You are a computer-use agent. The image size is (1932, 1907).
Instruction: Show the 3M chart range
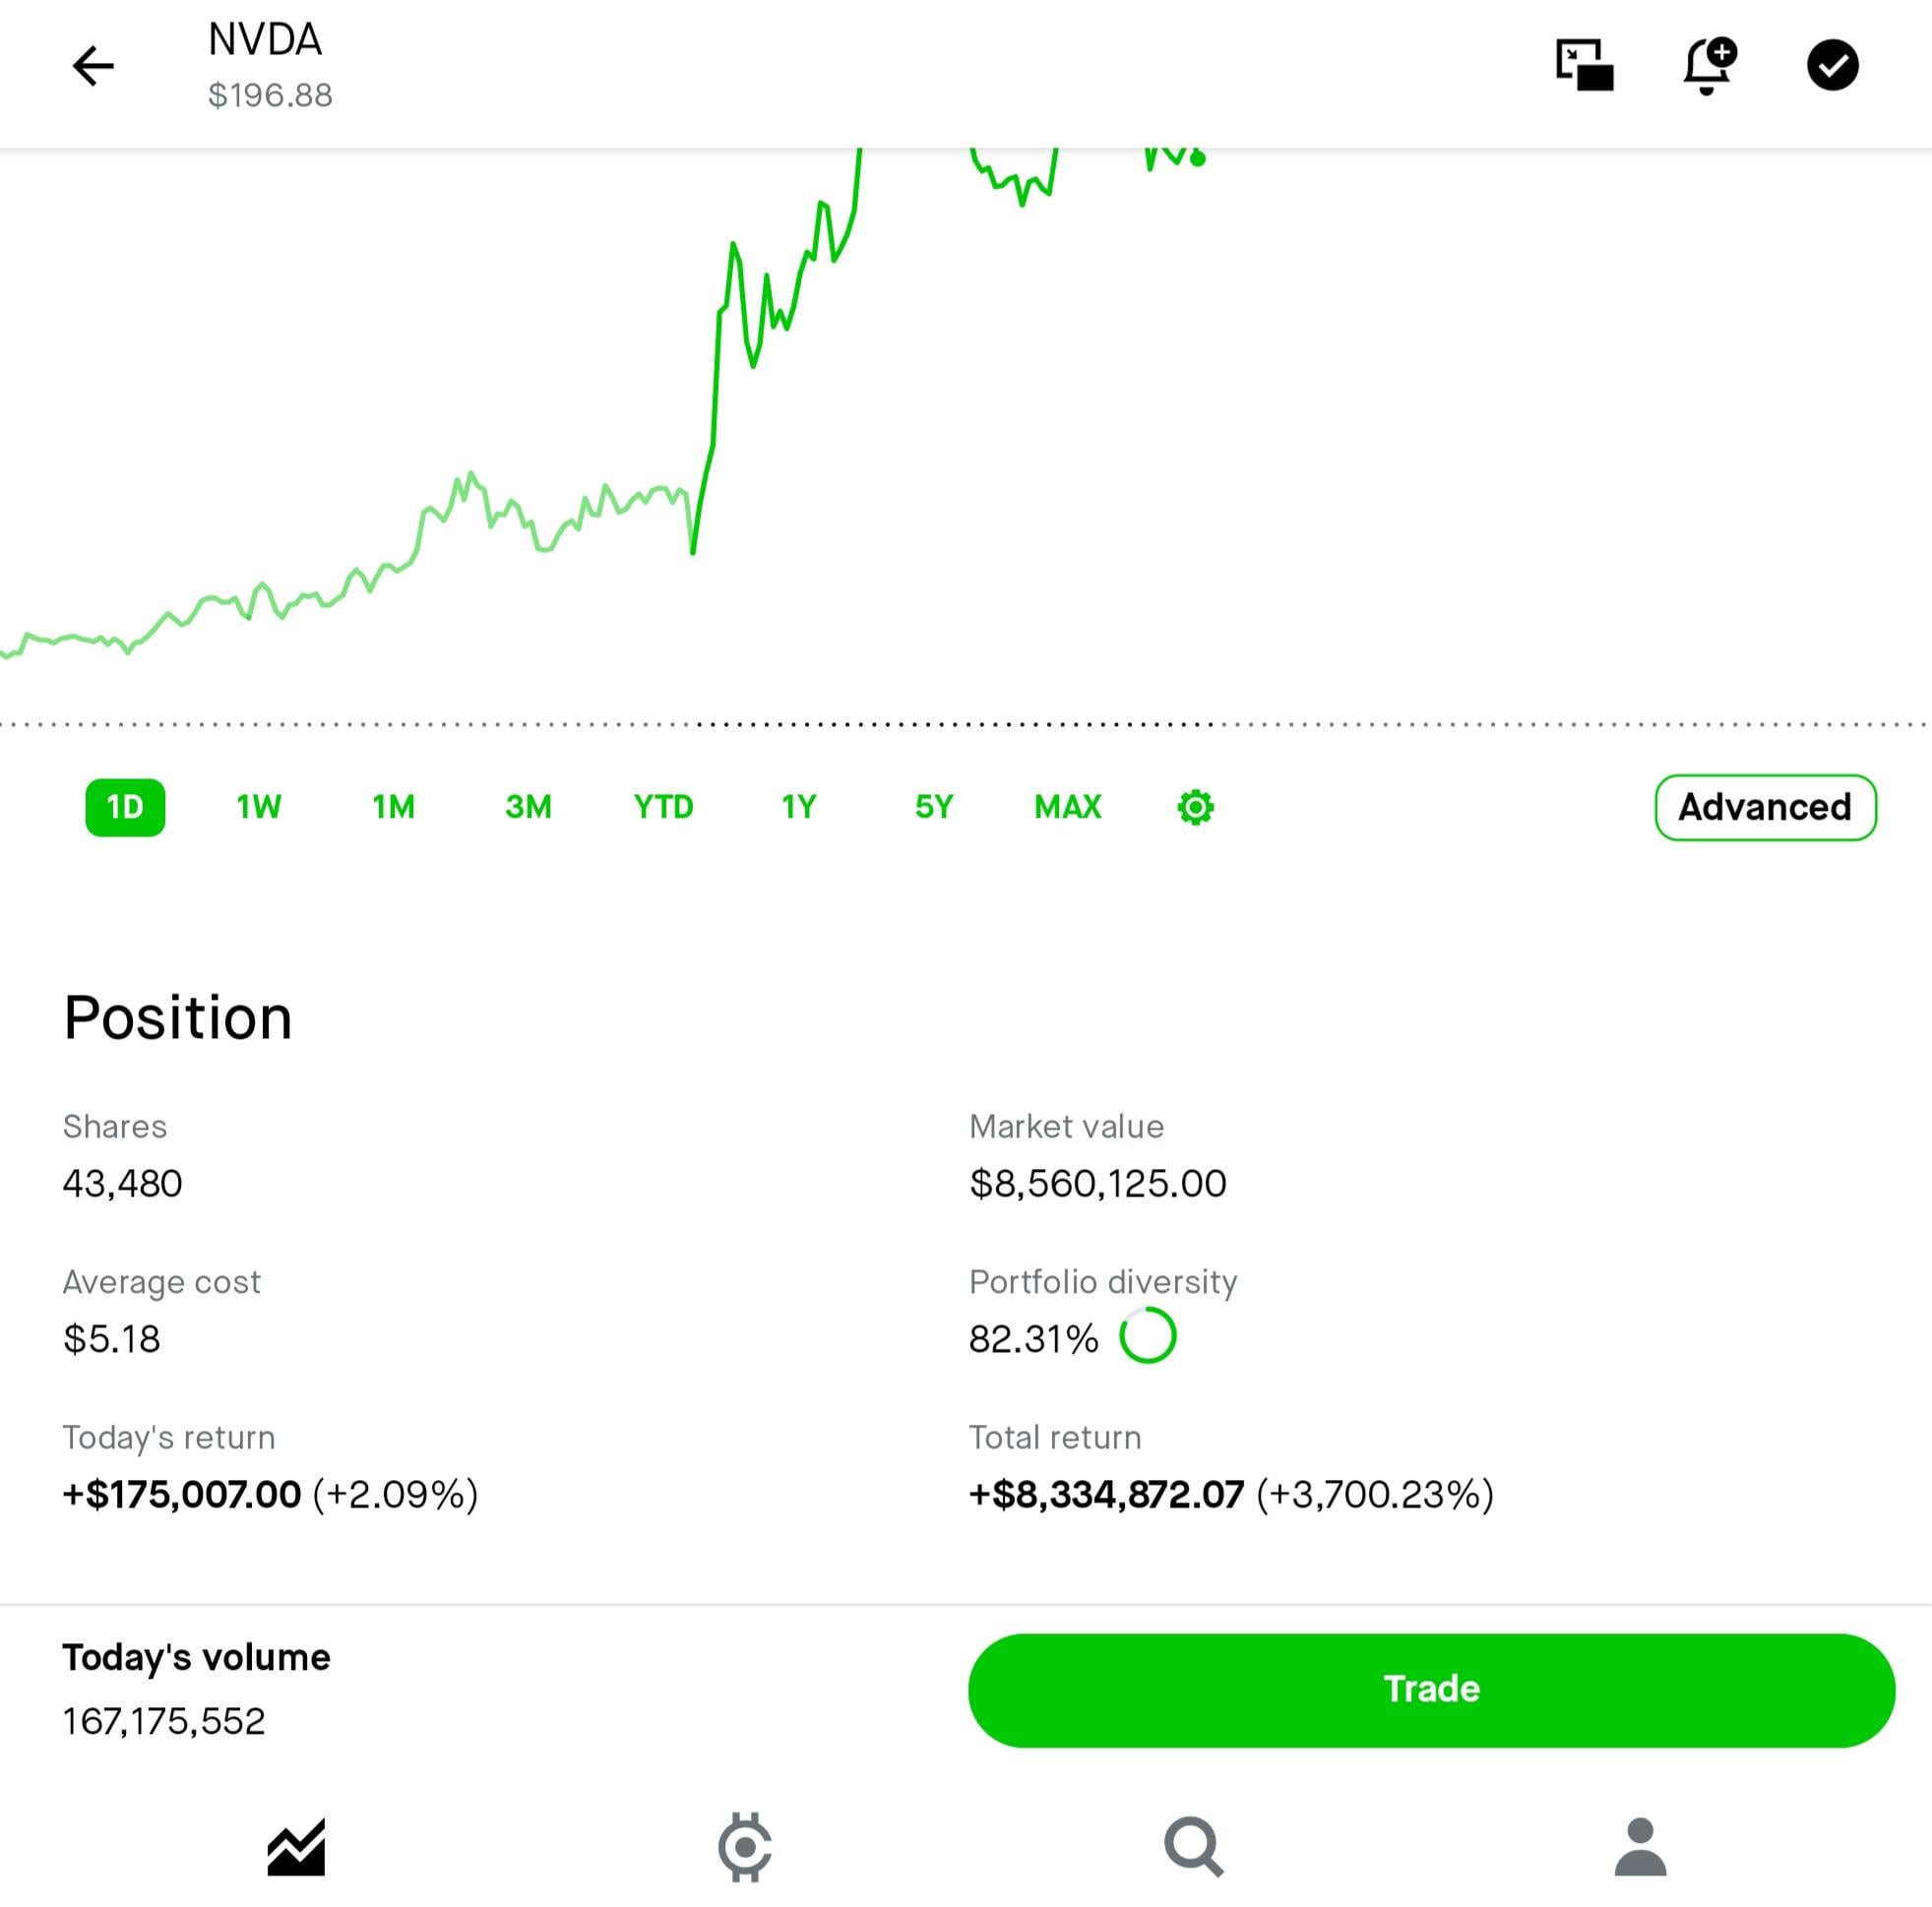[x=528, y=807]
